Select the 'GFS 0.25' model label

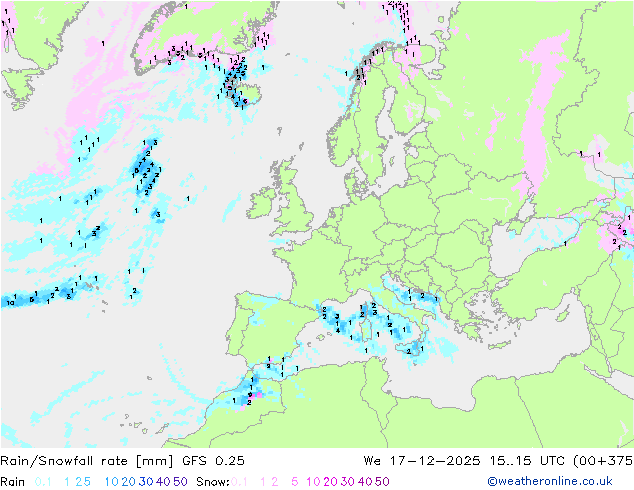213,461
